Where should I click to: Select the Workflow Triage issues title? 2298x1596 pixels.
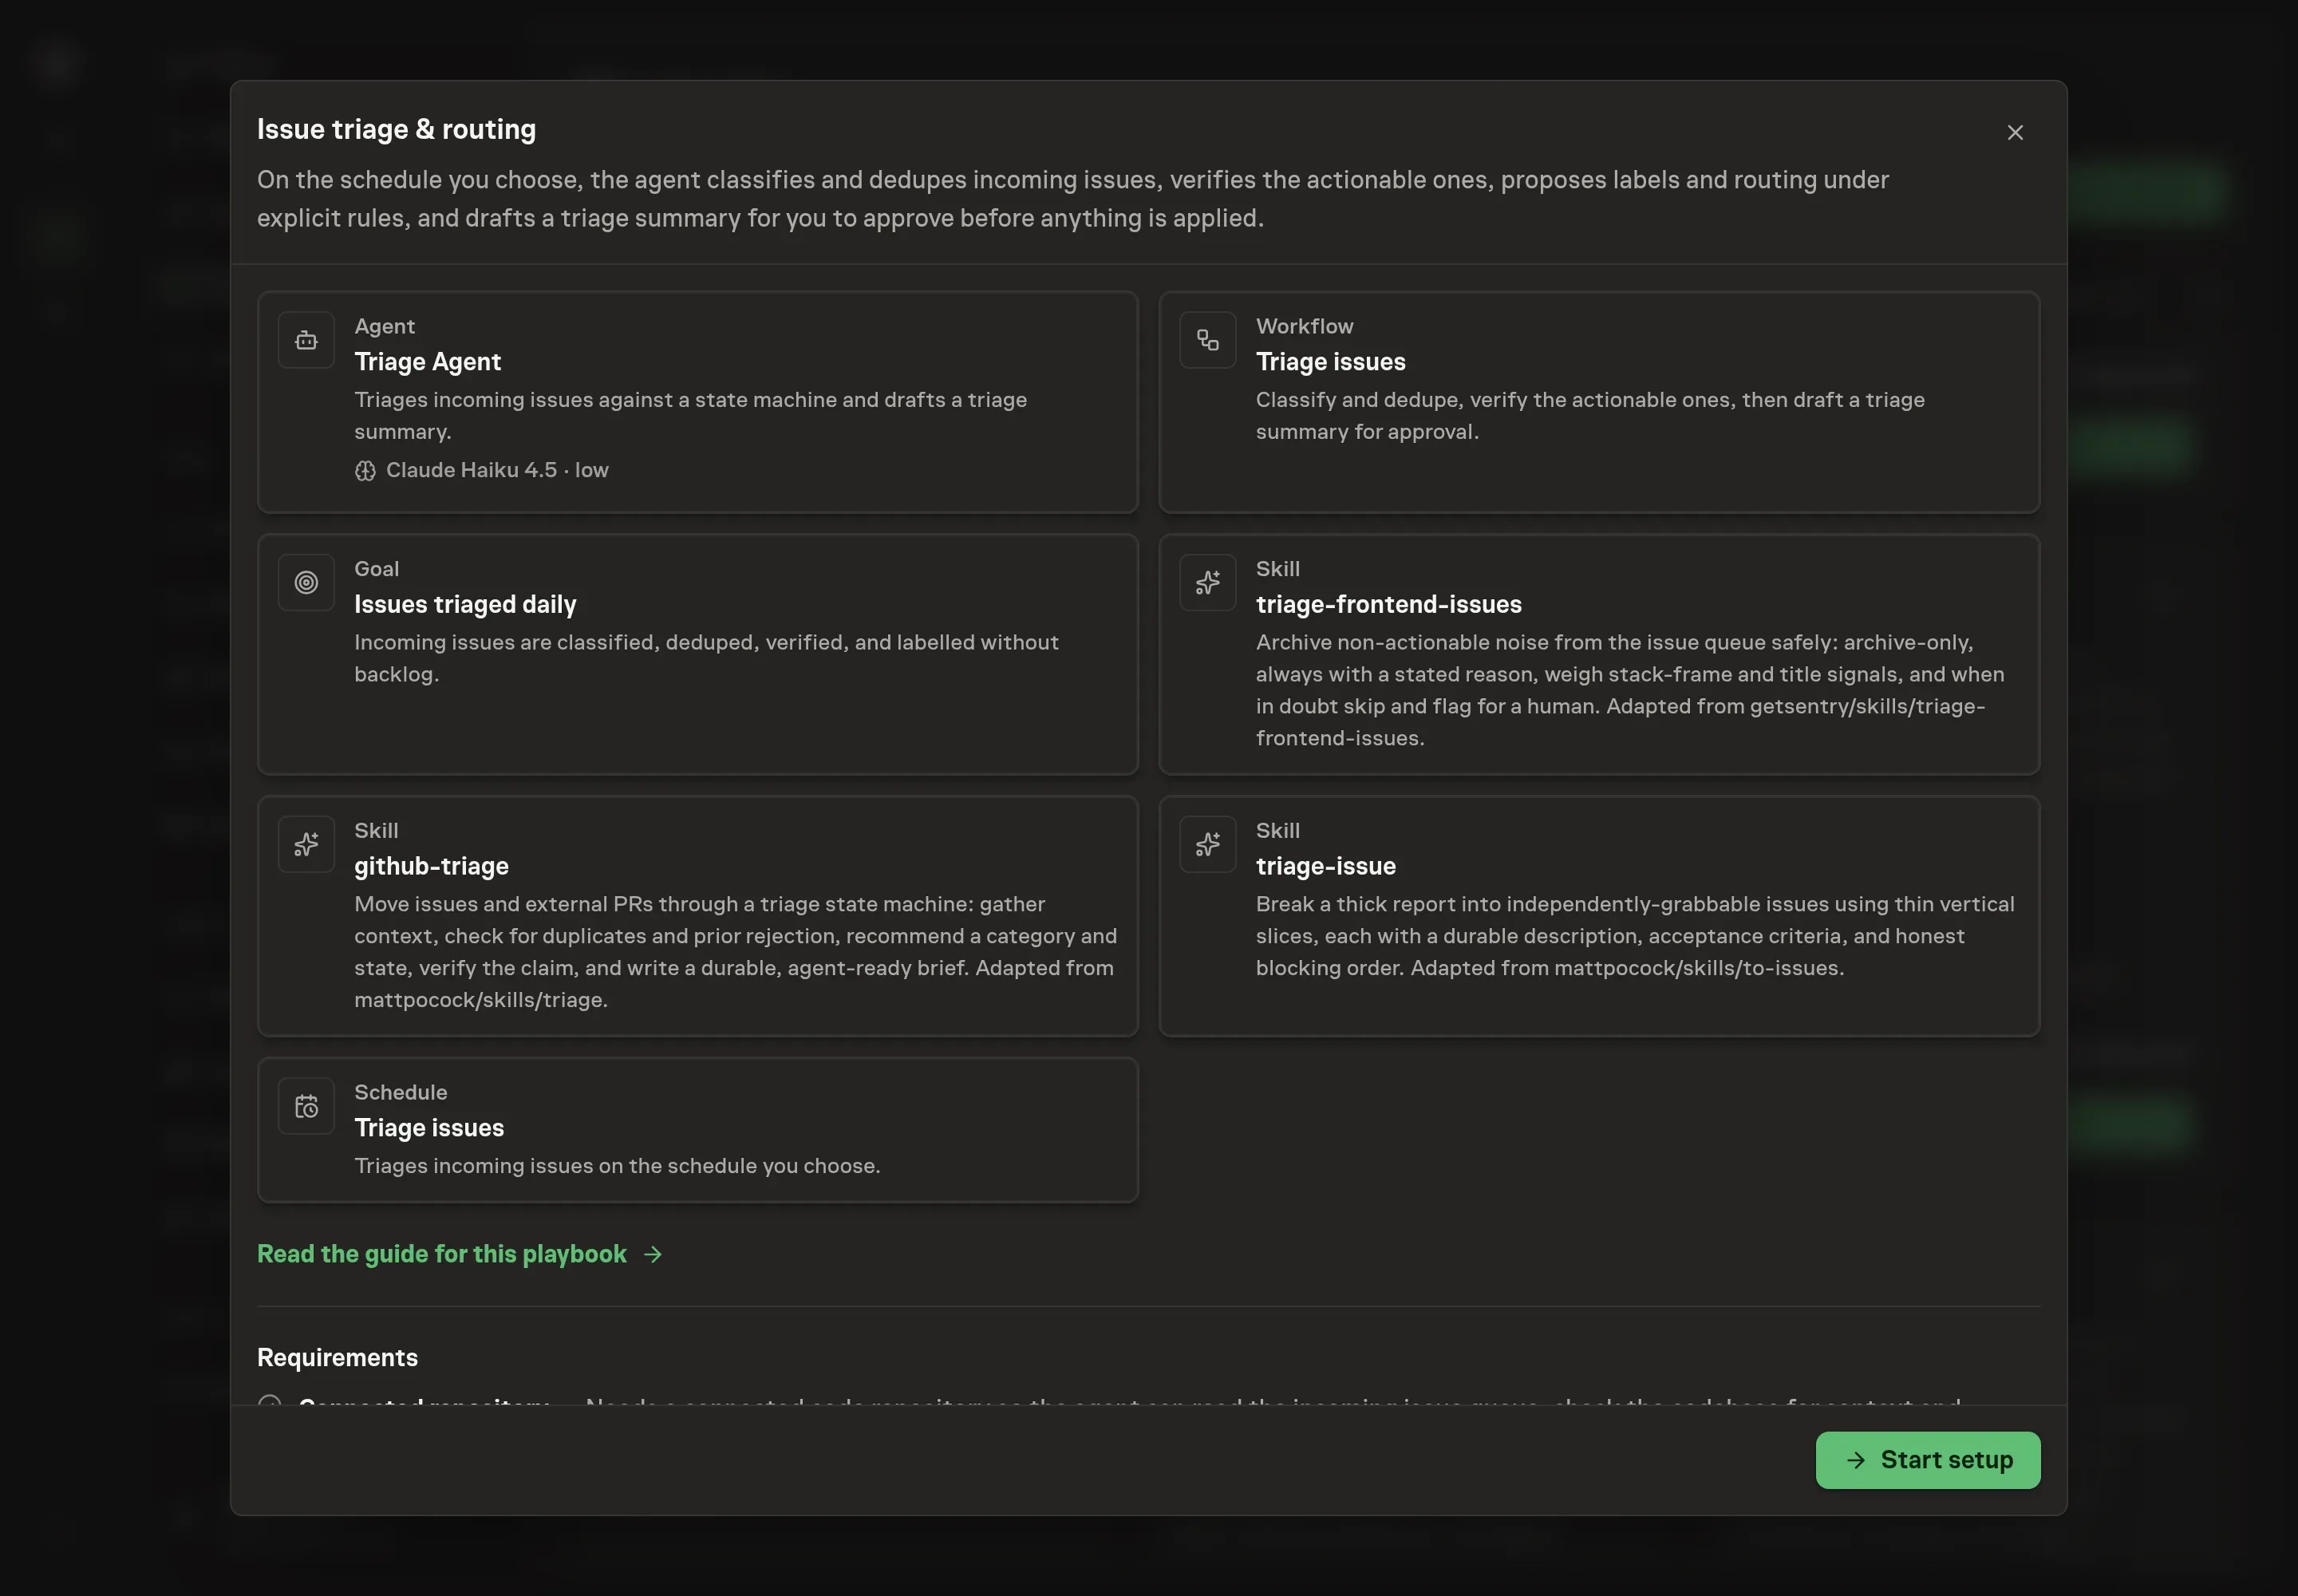click(x=1330, y=361)
